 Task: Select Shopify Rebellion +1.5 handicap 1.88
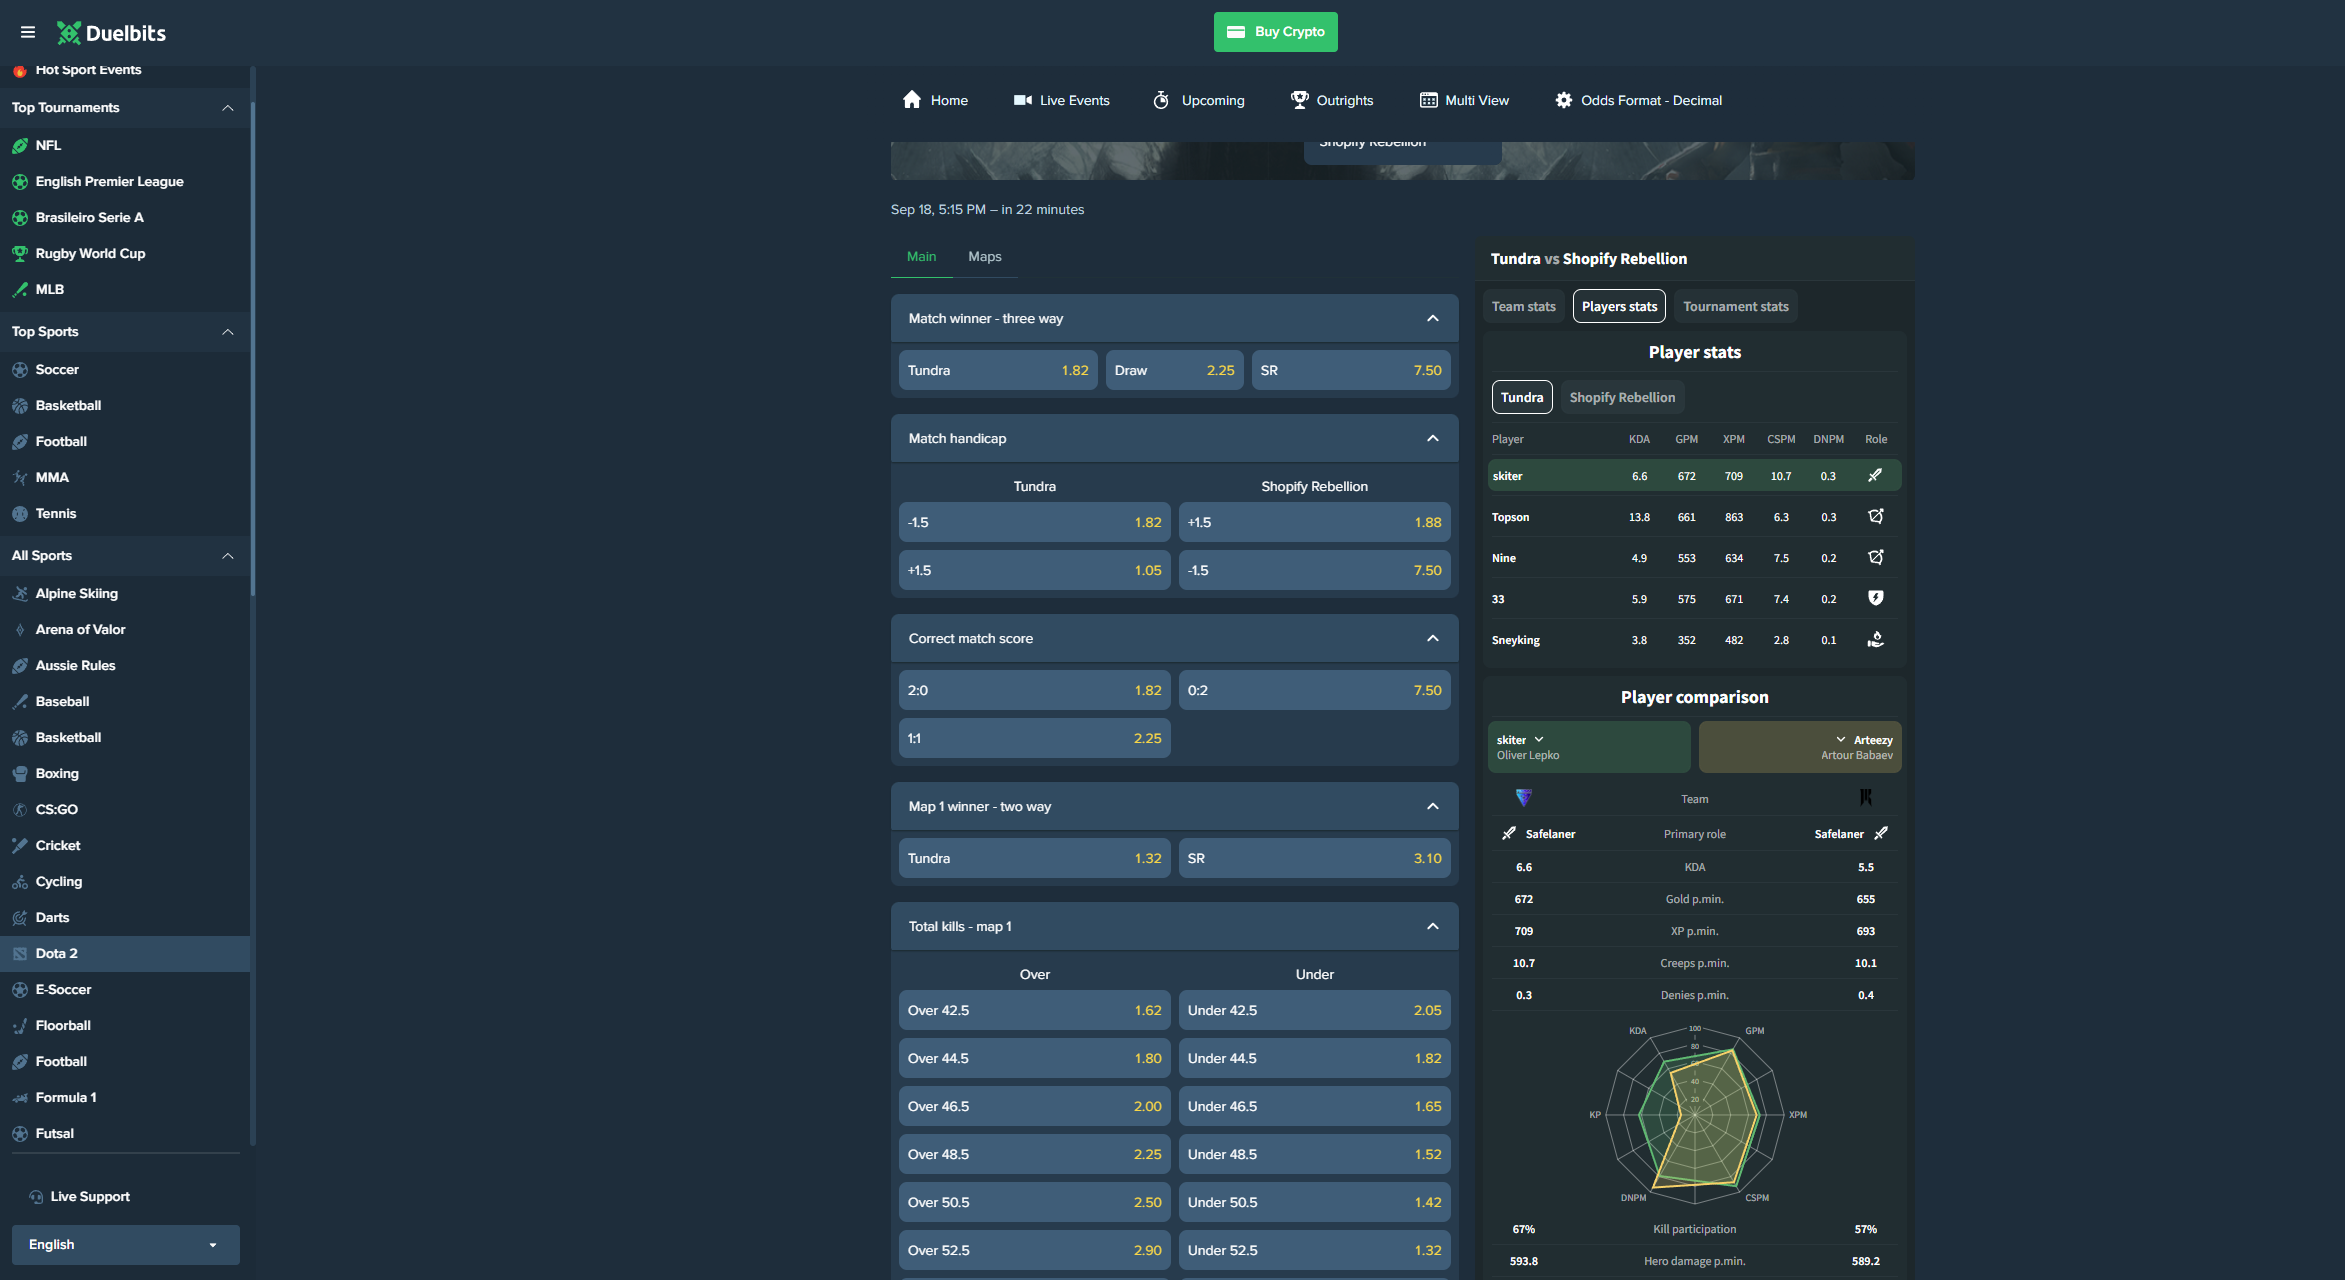click(1315, 523)
